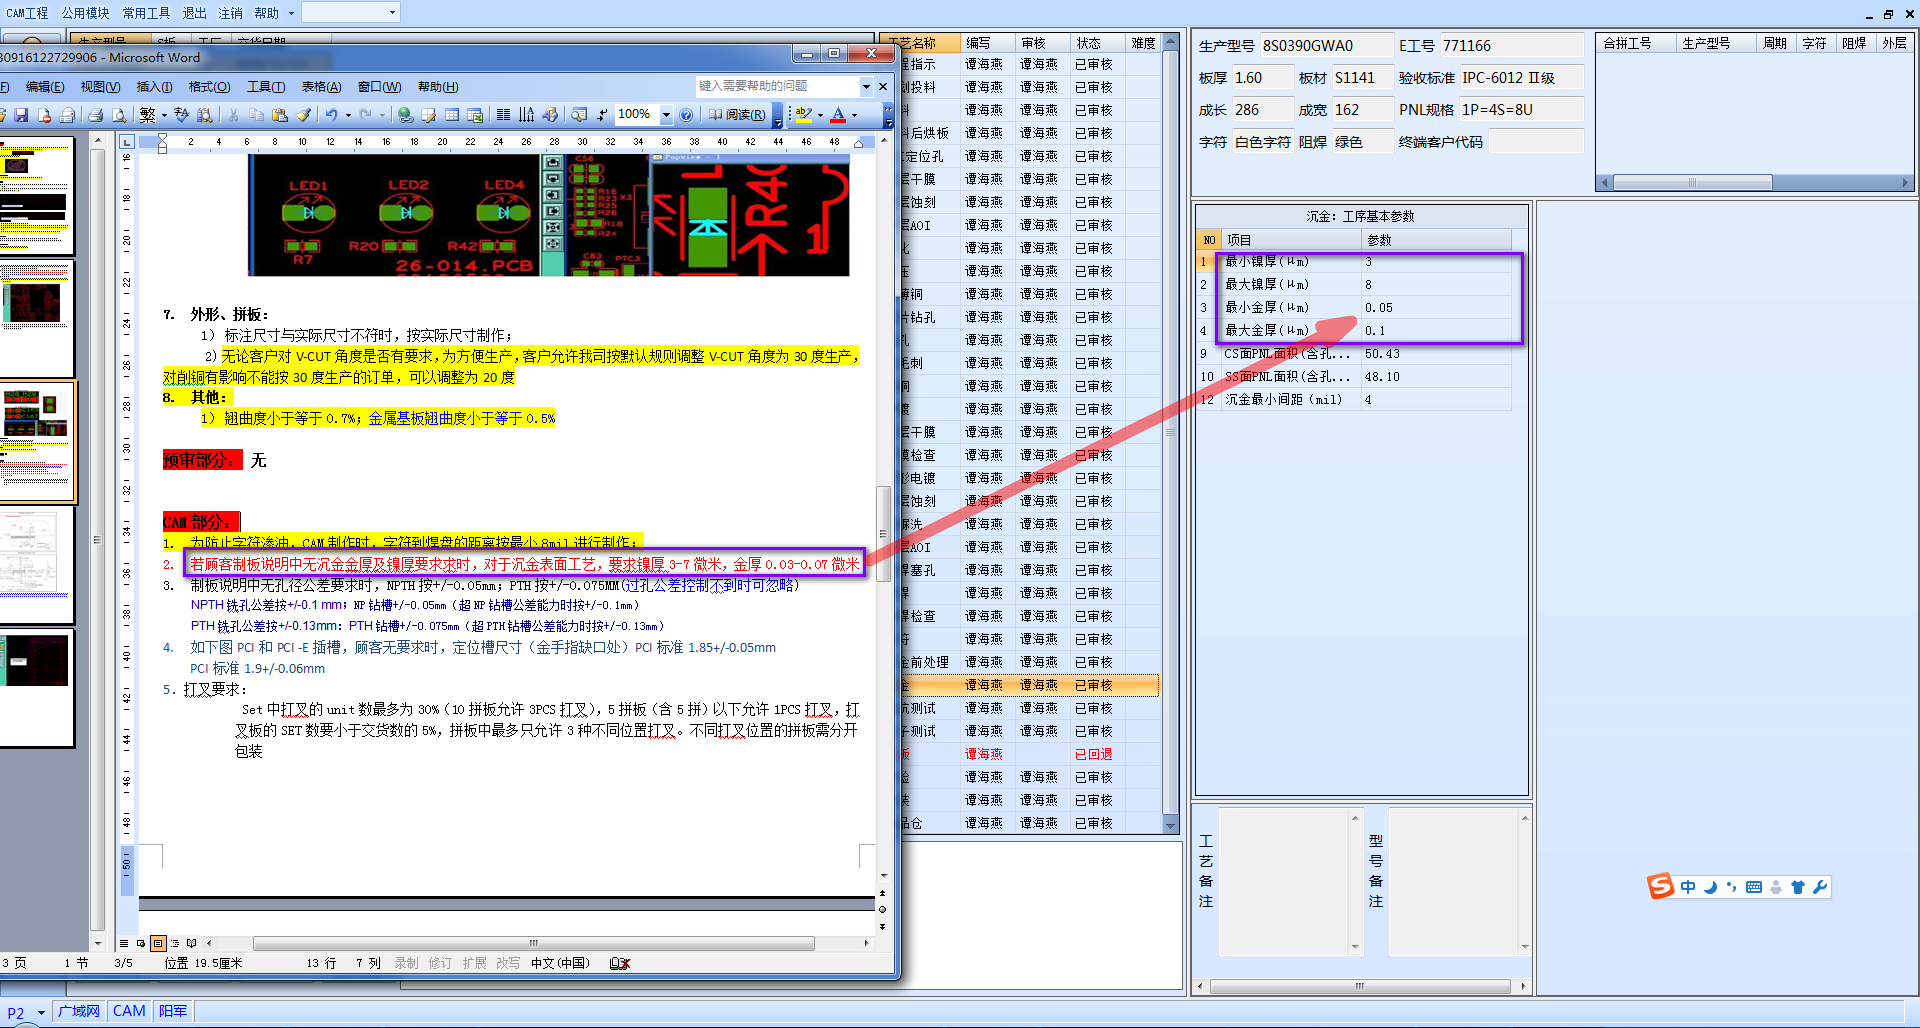The width and height of the screenshot is (1920, 1028).
Task: Click the Insert Table icon
Action: coord(451,115)
